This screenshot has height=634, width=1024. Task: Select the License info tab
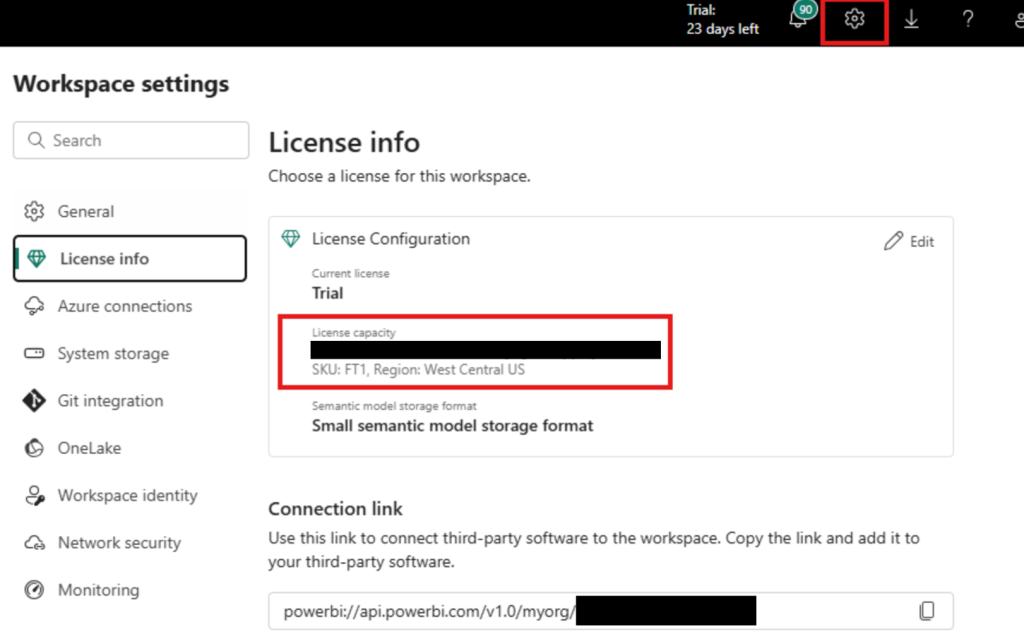129,259
